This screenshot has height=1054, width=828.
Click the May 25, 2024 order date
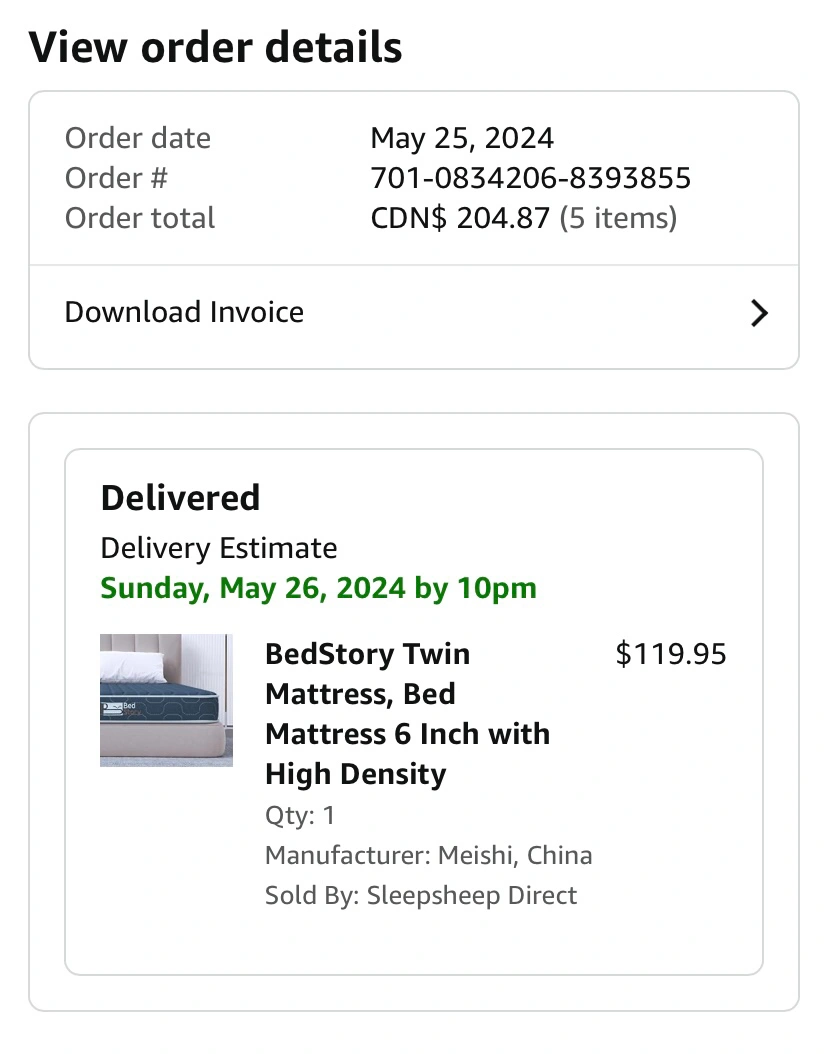[462, 138]
